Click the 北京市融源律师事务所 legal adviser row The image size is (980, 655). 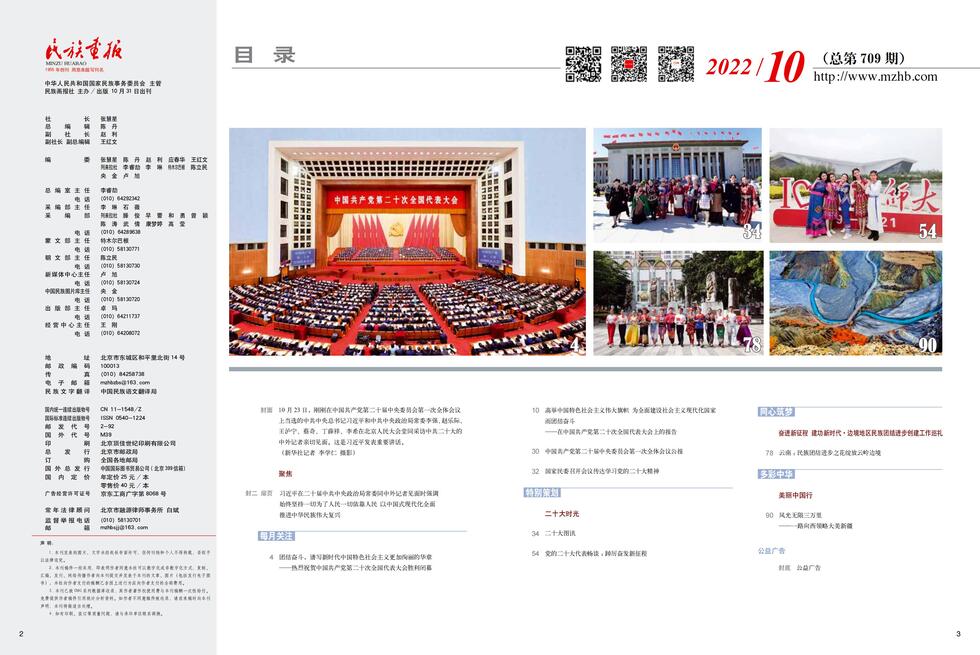tap(112, 511)
